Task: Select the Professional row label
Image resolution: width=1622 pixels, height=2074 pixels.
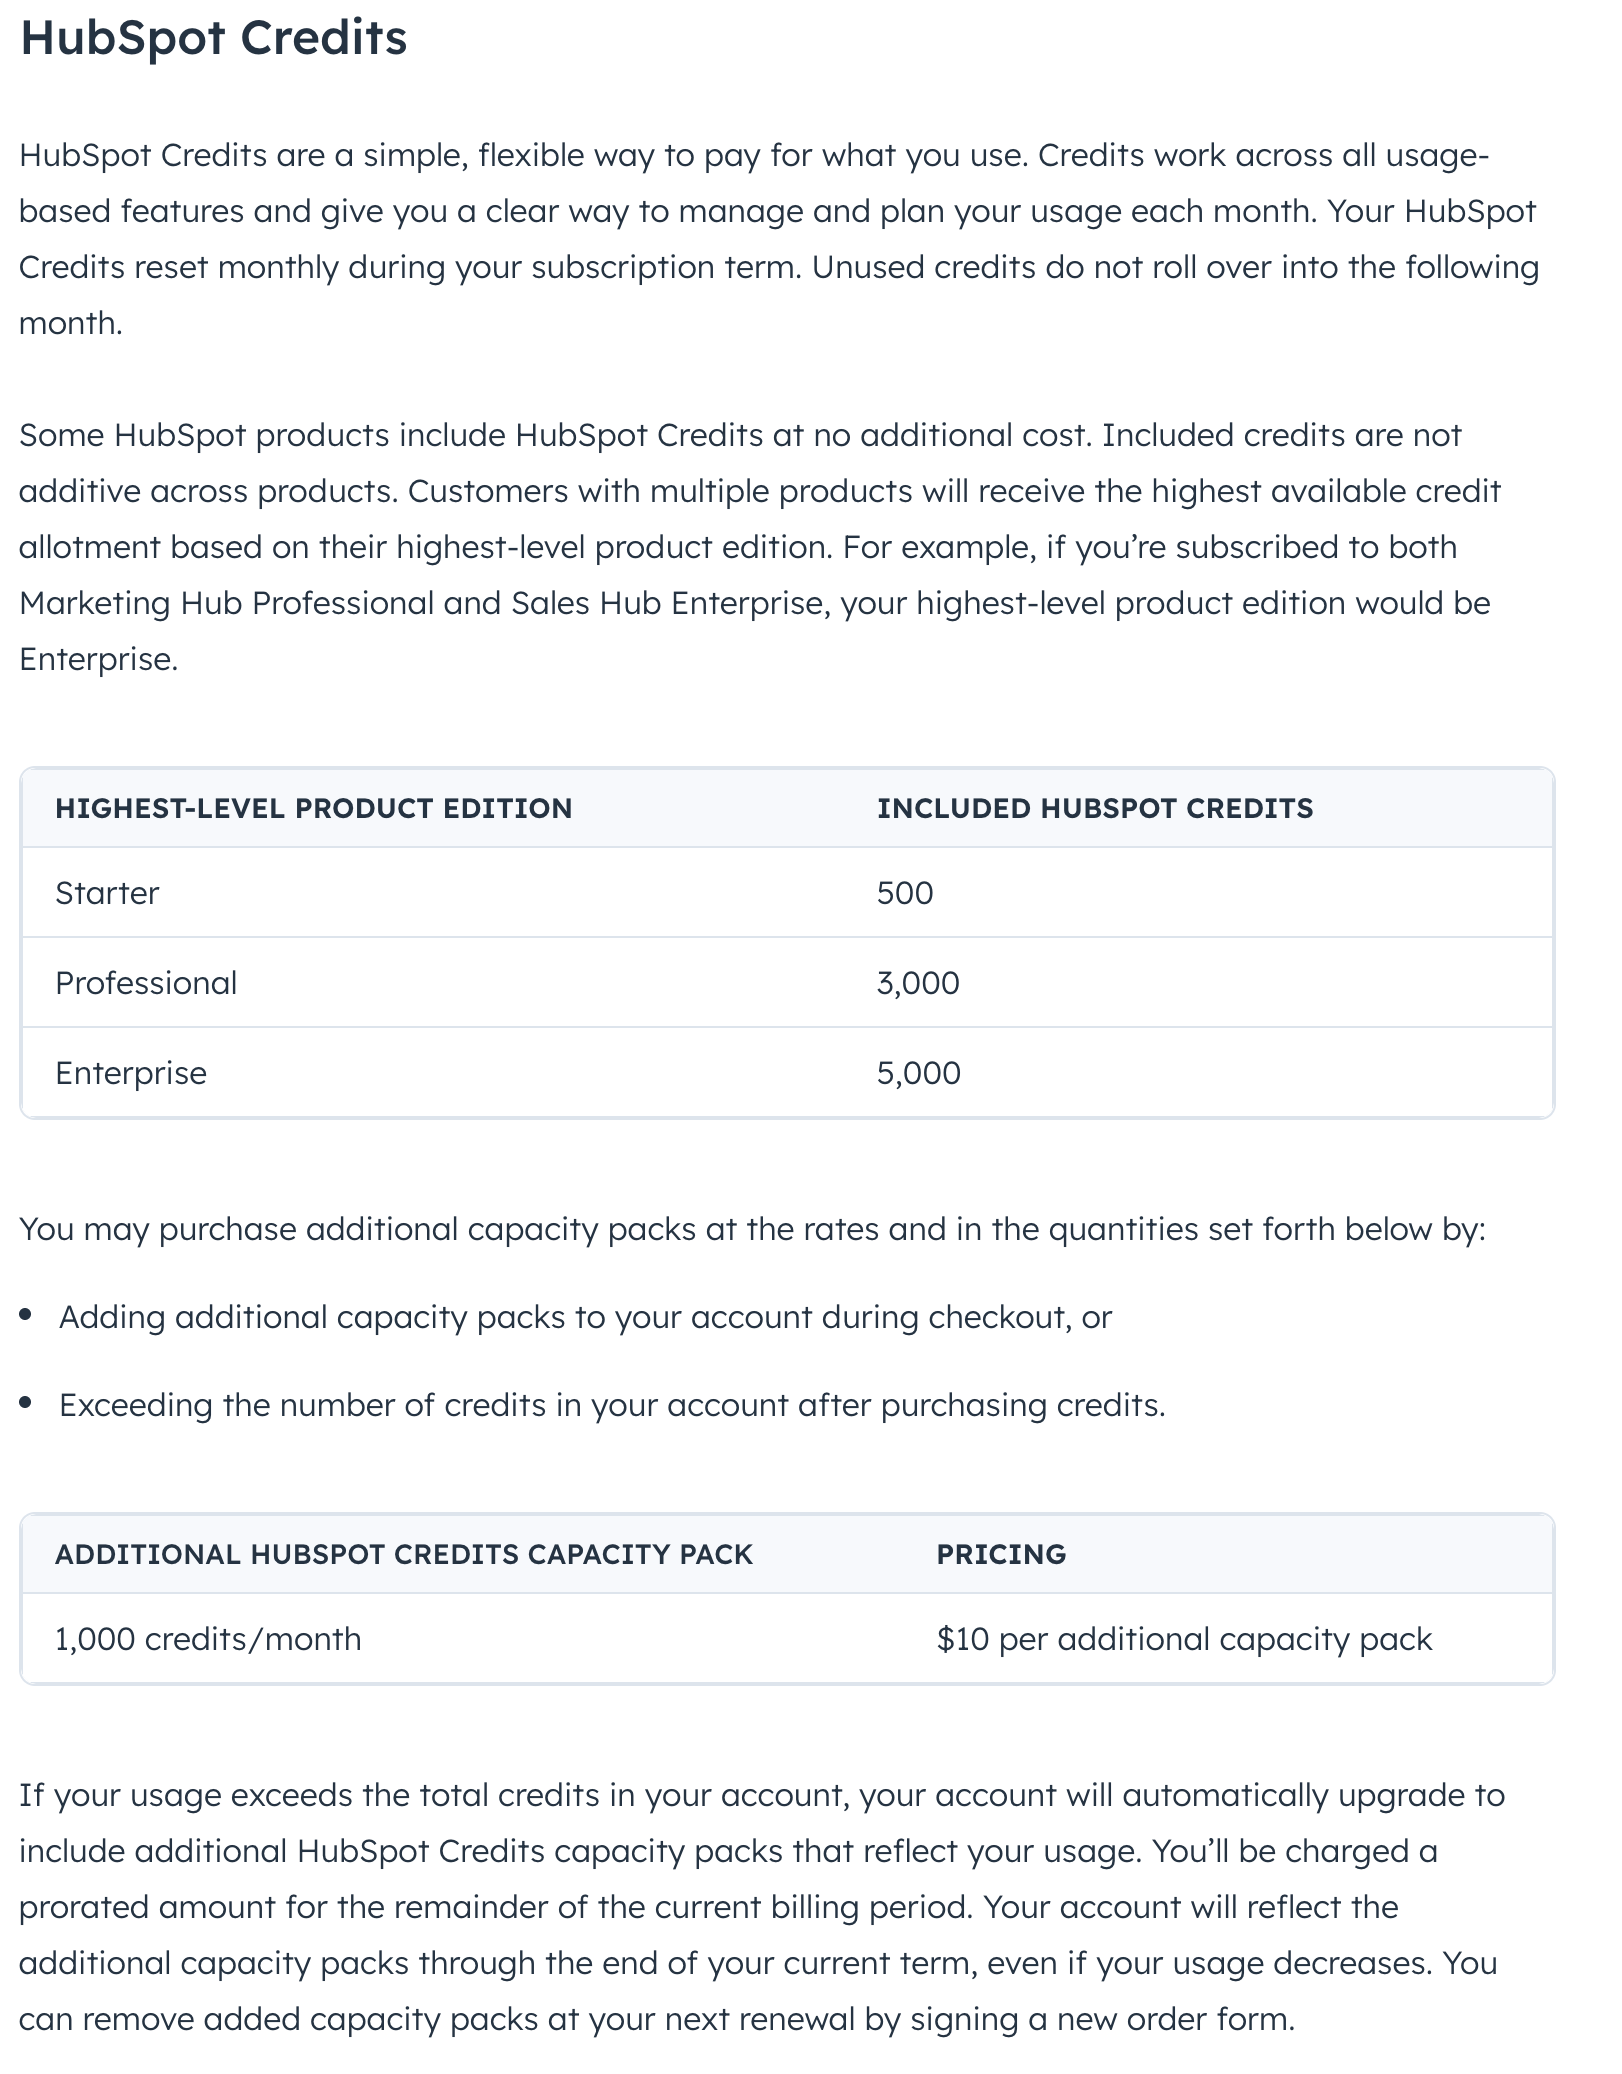Action: [146, 983]
